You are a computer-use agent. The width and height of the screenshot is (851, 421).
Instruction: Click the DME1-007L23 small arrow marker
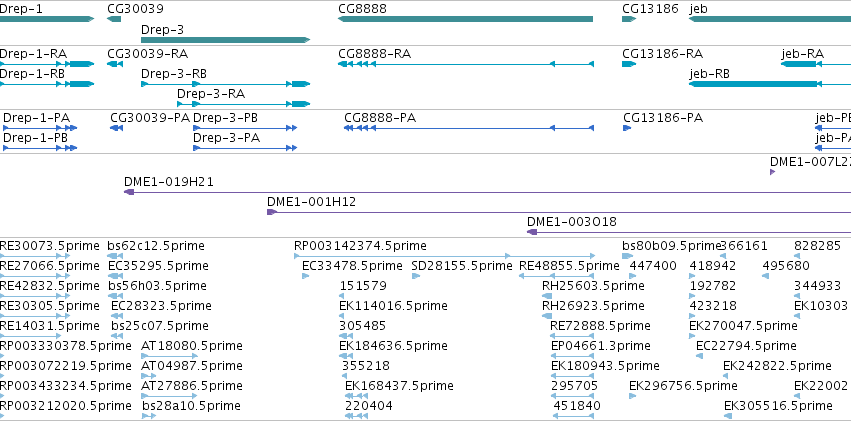773,172
